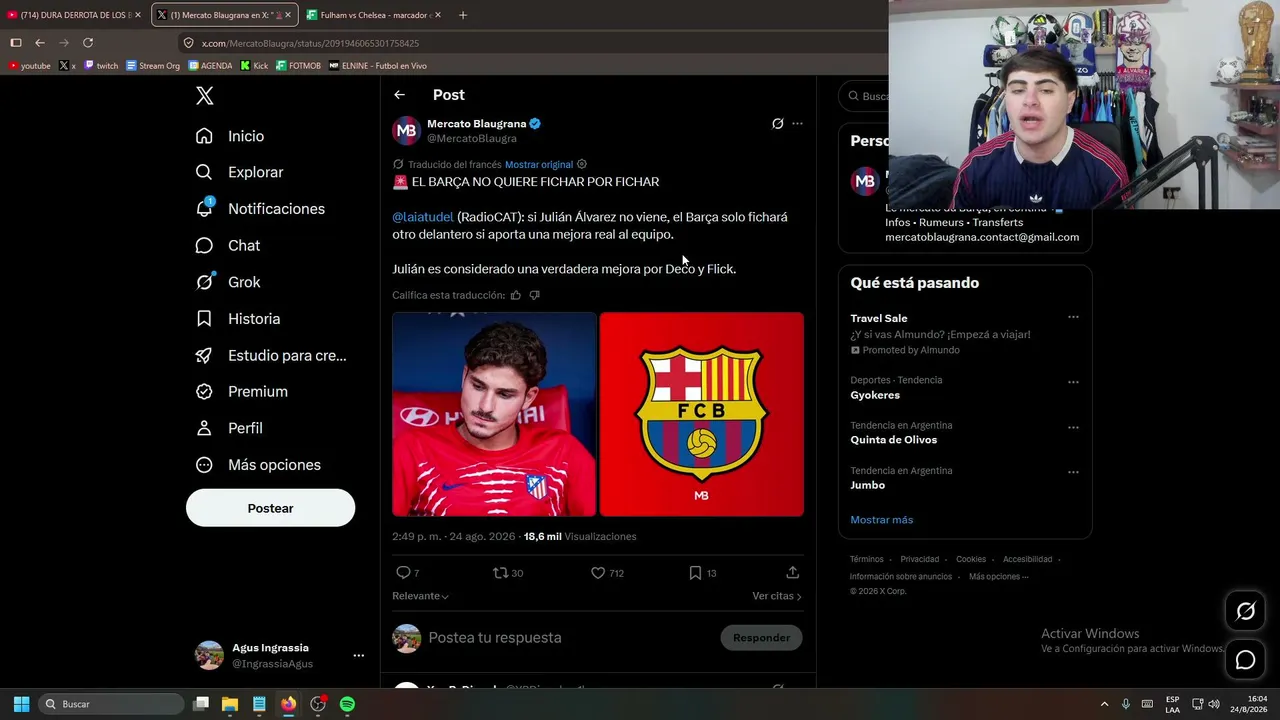Open more options for Travel Sale promotion
The image size is (1280, 720).
tap(1073, 317)
